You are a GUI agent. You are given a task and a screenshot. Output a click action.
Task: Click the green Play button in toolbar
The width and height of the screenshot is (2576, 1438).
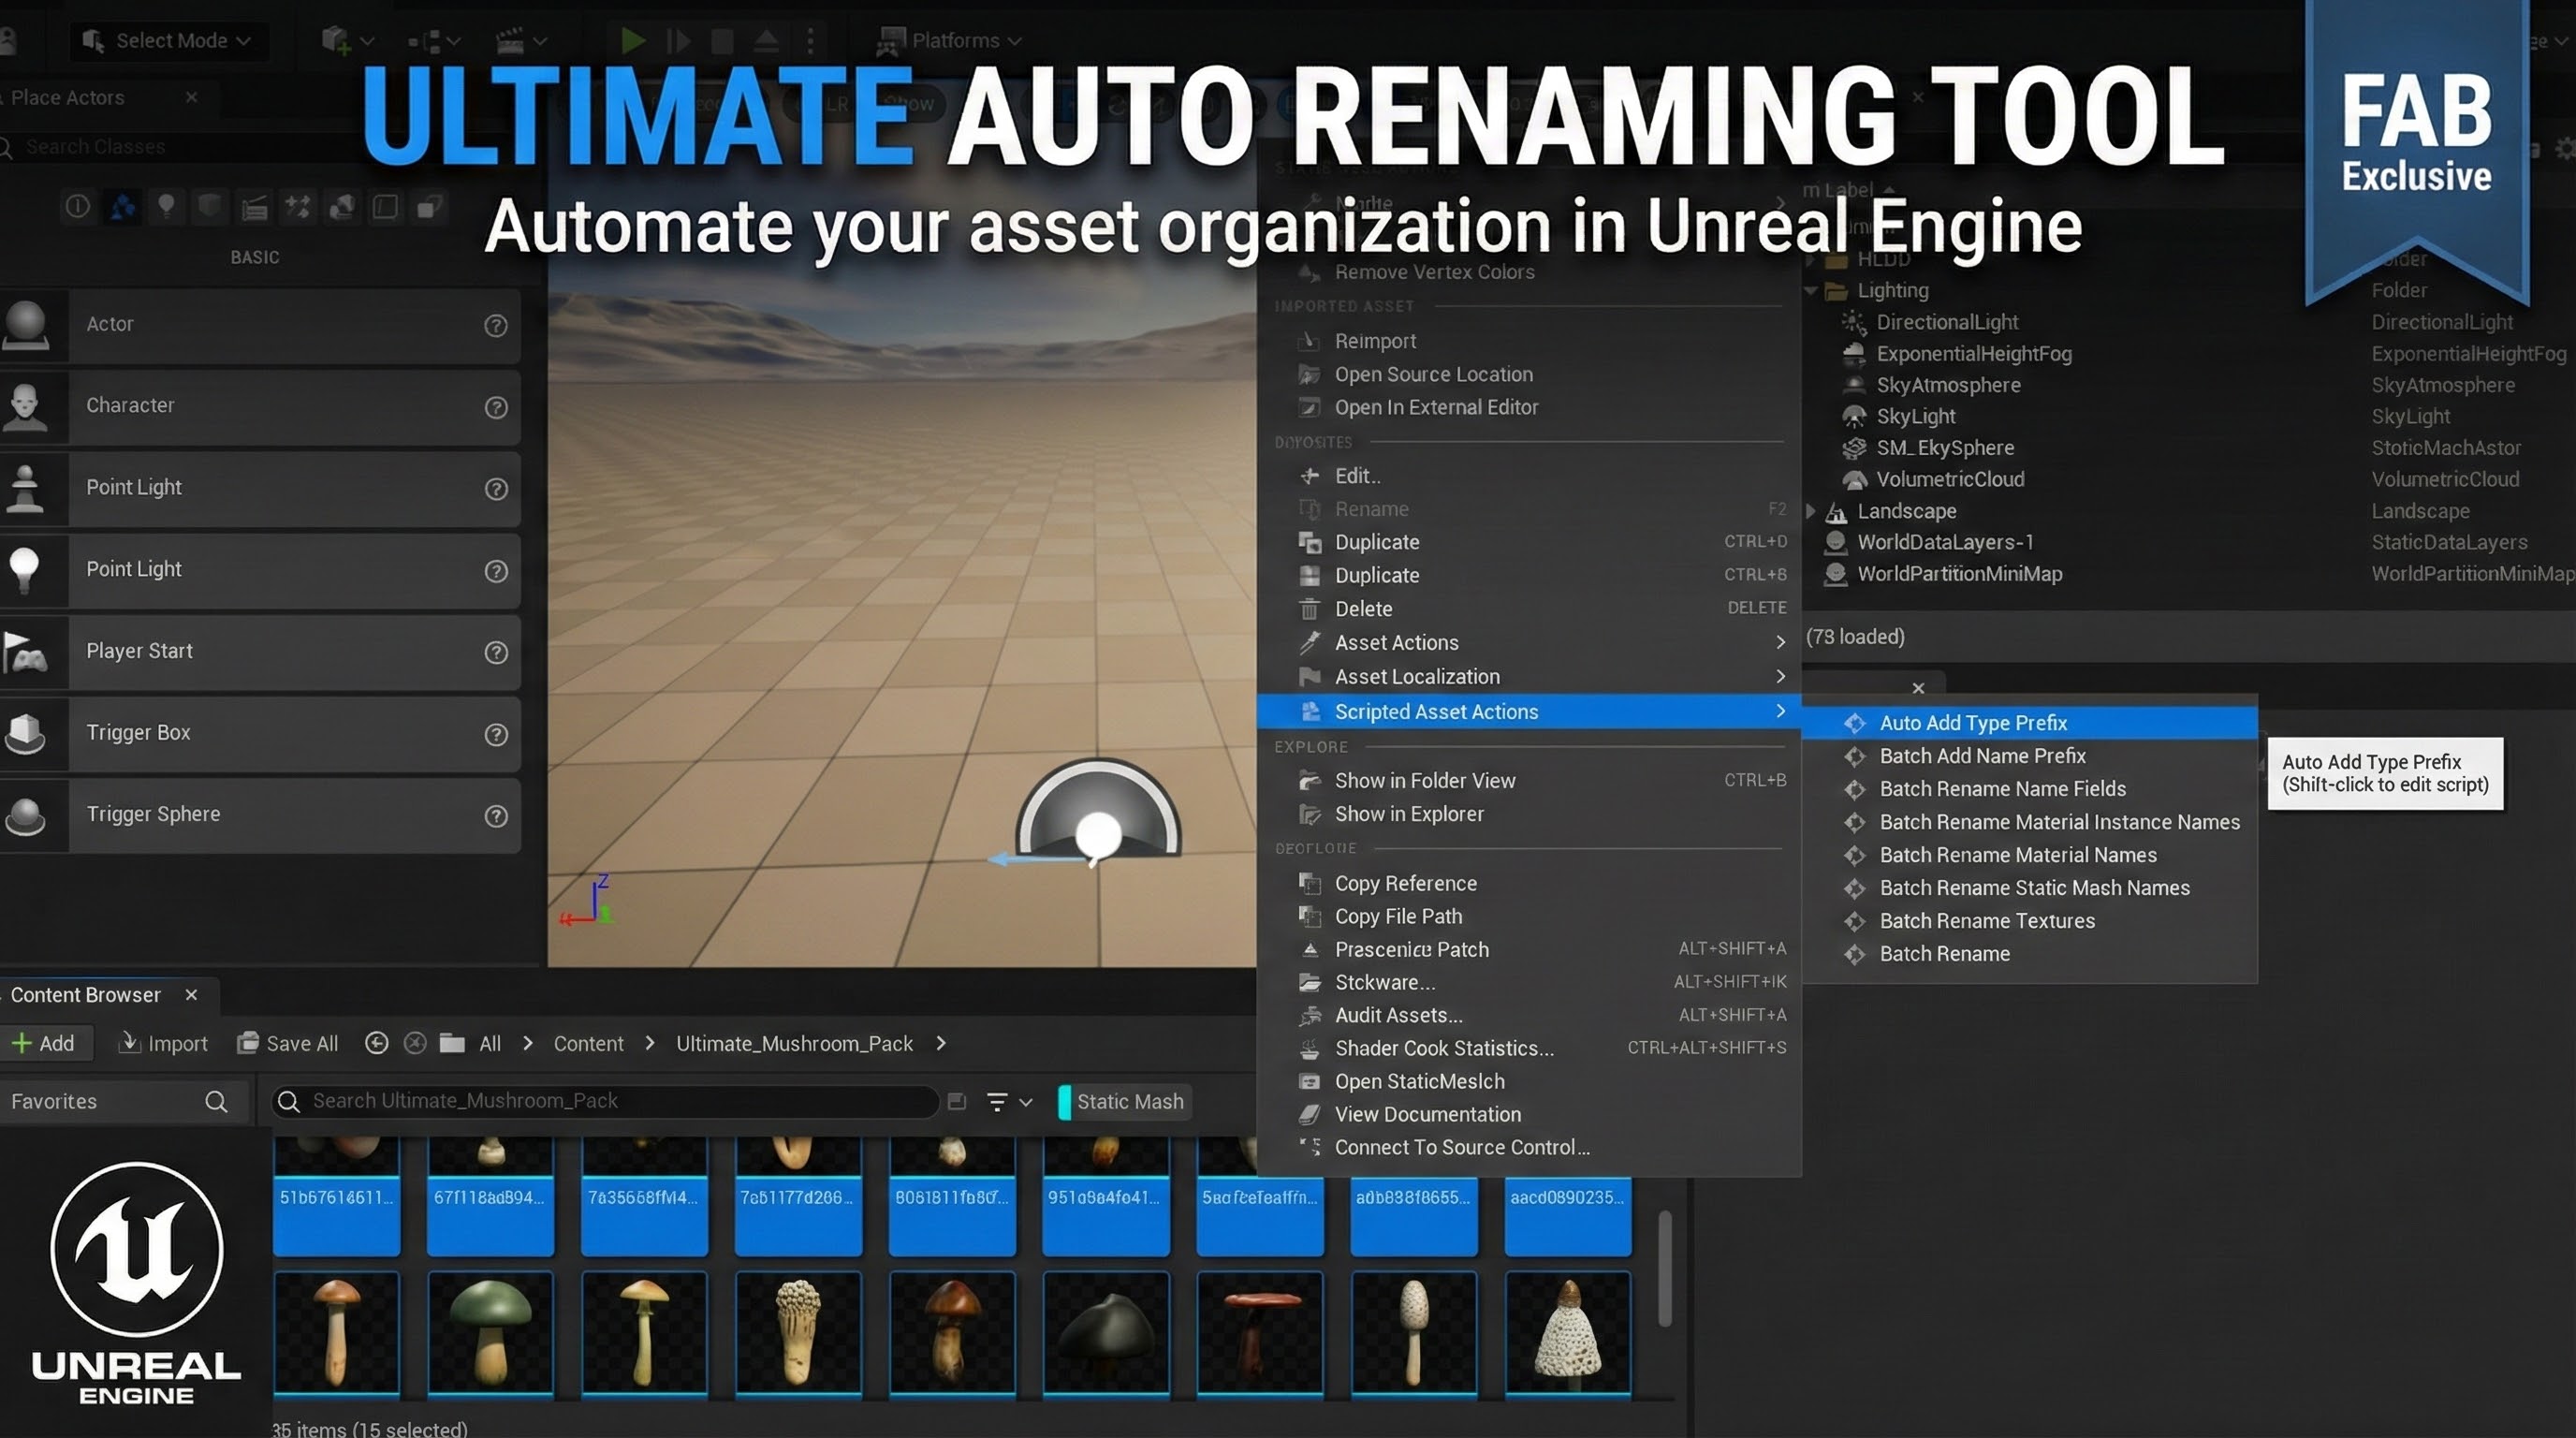click(x=632, y=40)
